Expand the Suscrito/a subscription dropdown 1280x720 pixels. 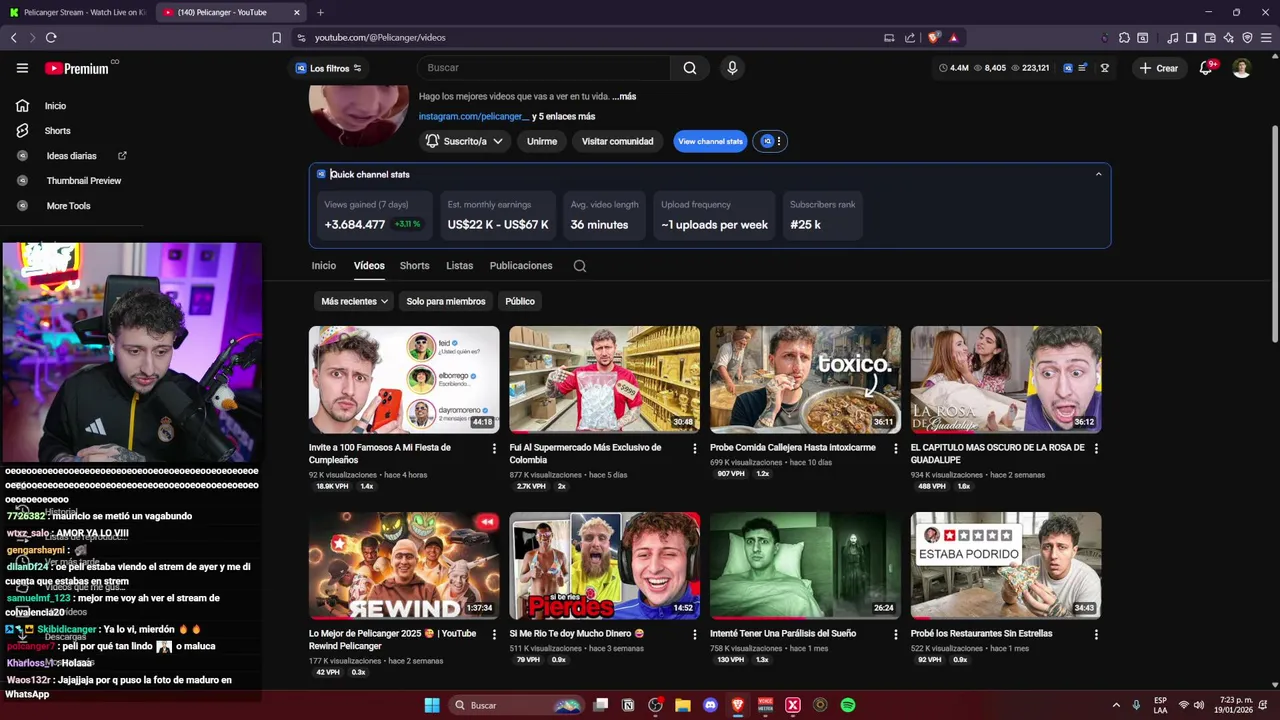465,141
